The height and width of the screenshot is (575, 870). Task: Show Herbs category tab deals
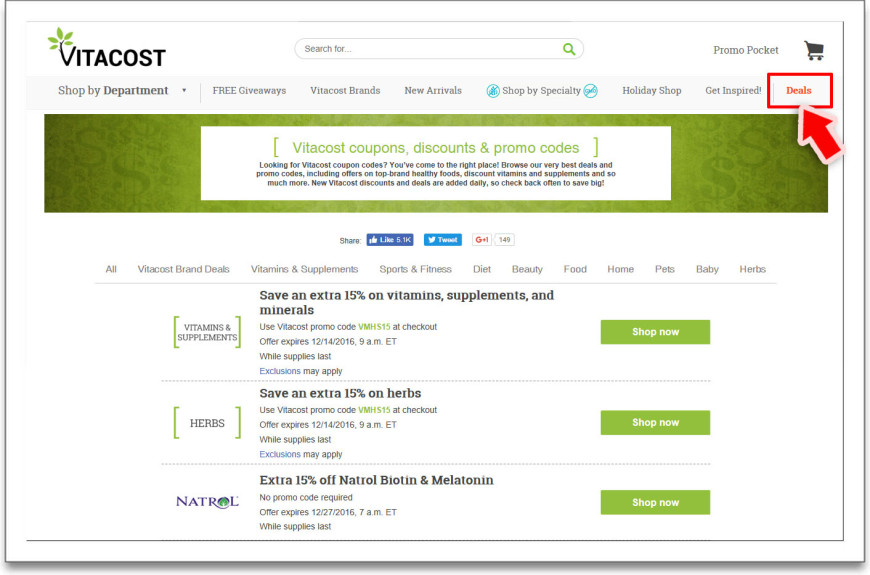(752, 269)
